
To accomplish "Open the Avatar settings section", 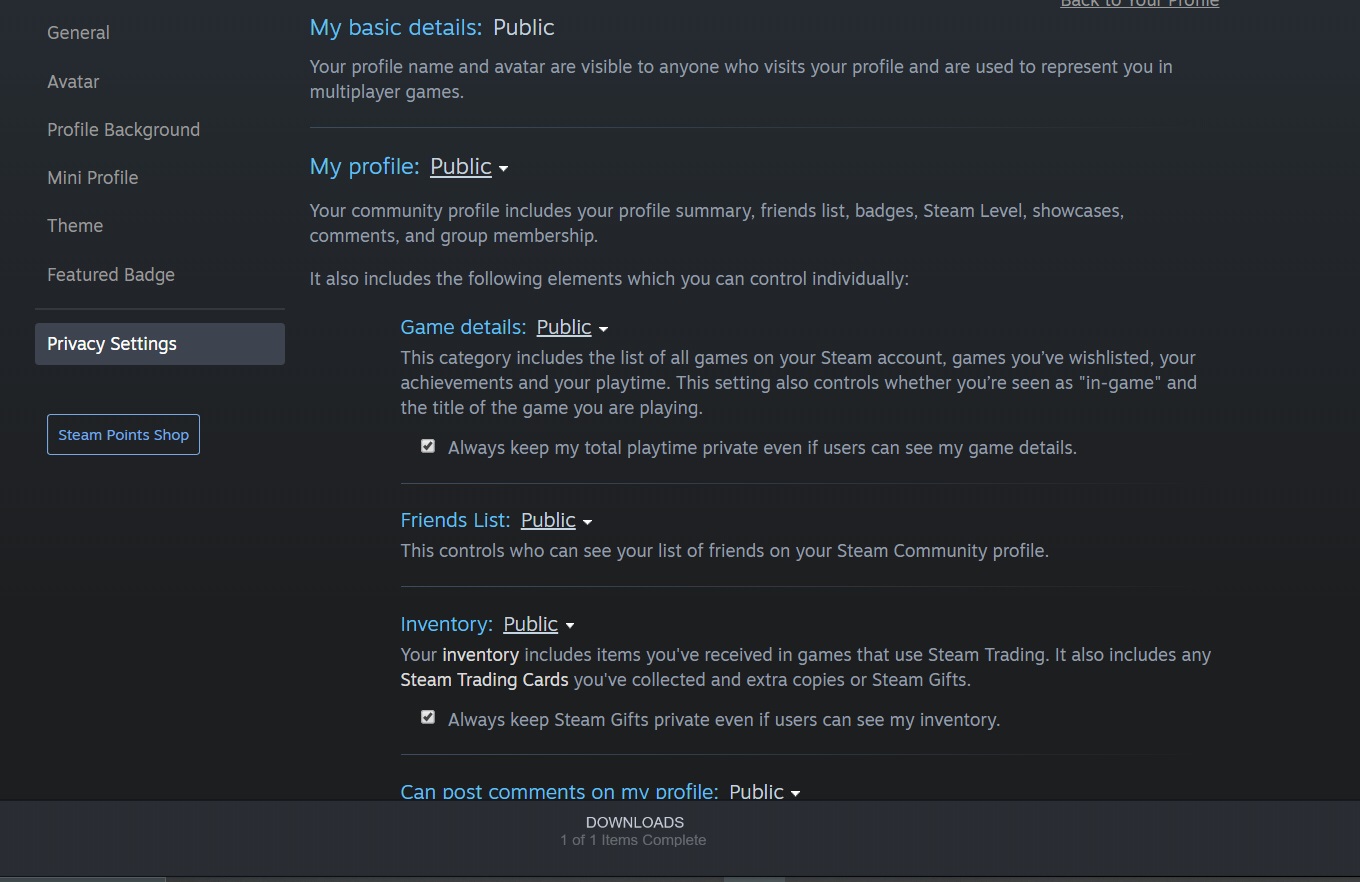I will 73,82.
